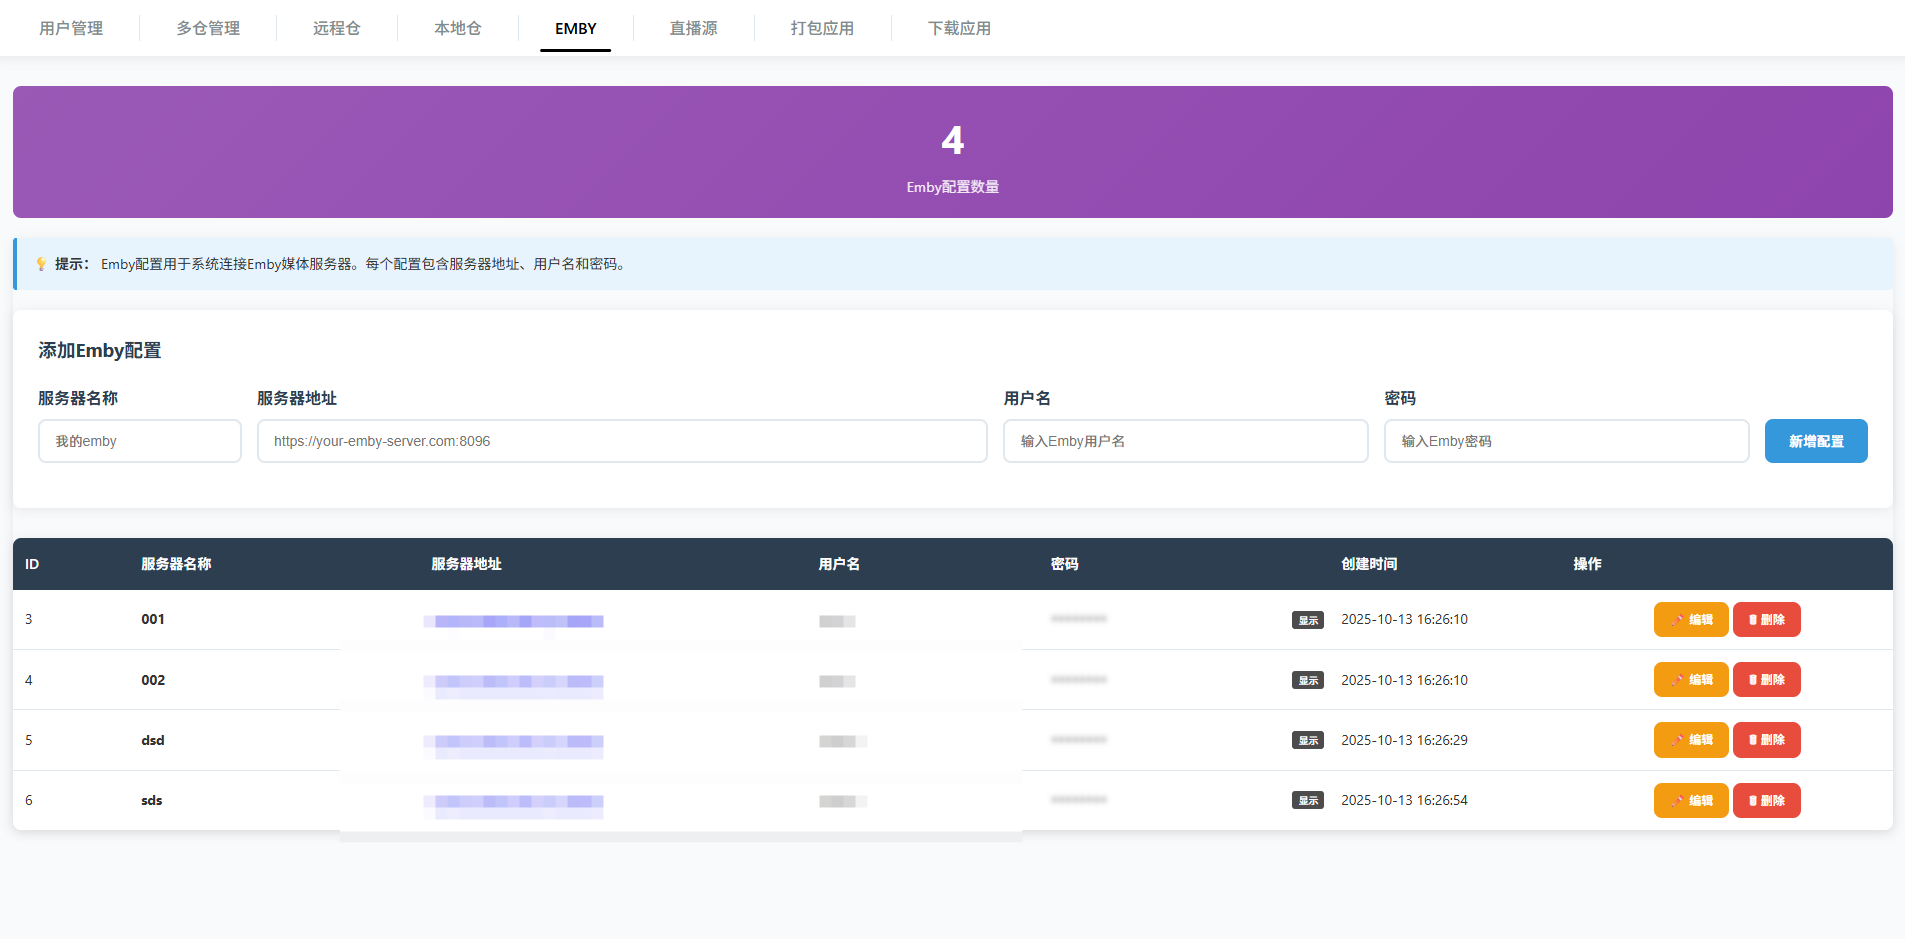Viewport: 1905px width, 939px height.
Task: Focus the 服务器地址 input field
Action: pyautogui.click(x=622, y=441)
